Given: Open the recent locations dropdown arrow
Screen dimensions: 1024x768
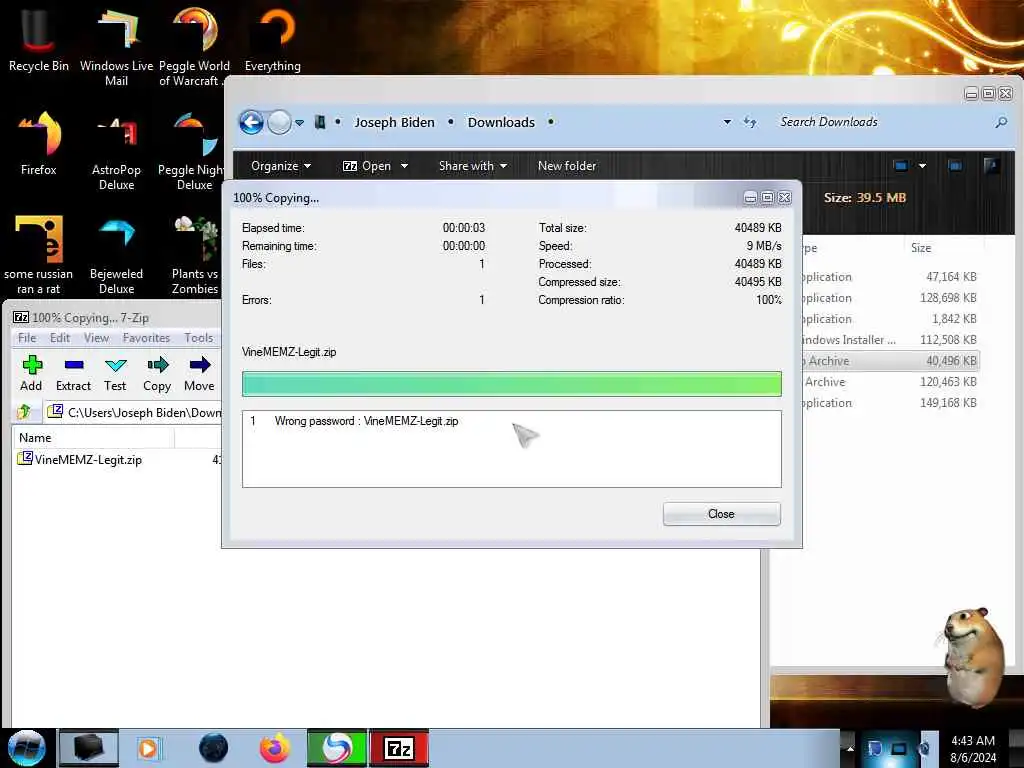Looking at the screenshot, I should point(299,122).
